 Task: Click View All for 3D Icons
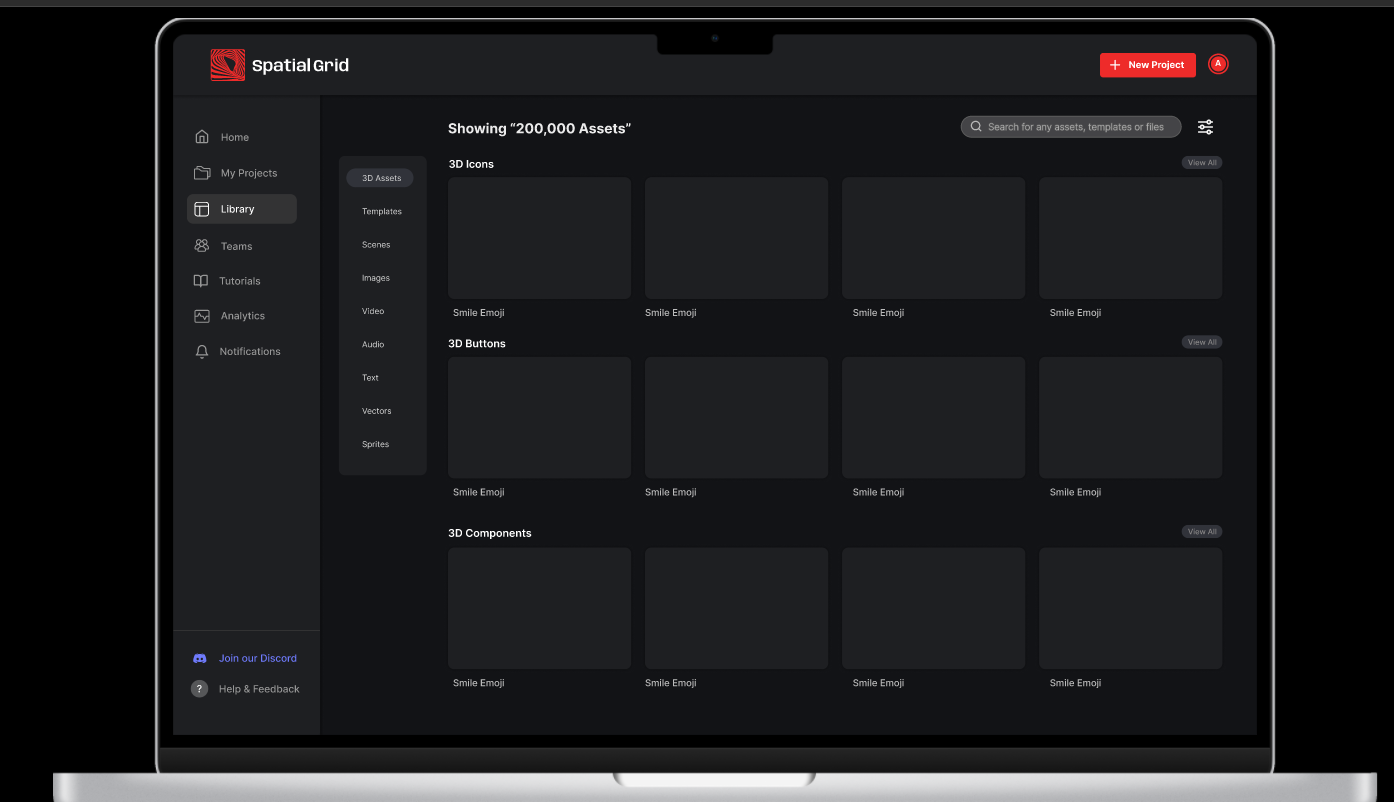(x=1201, y=163)
